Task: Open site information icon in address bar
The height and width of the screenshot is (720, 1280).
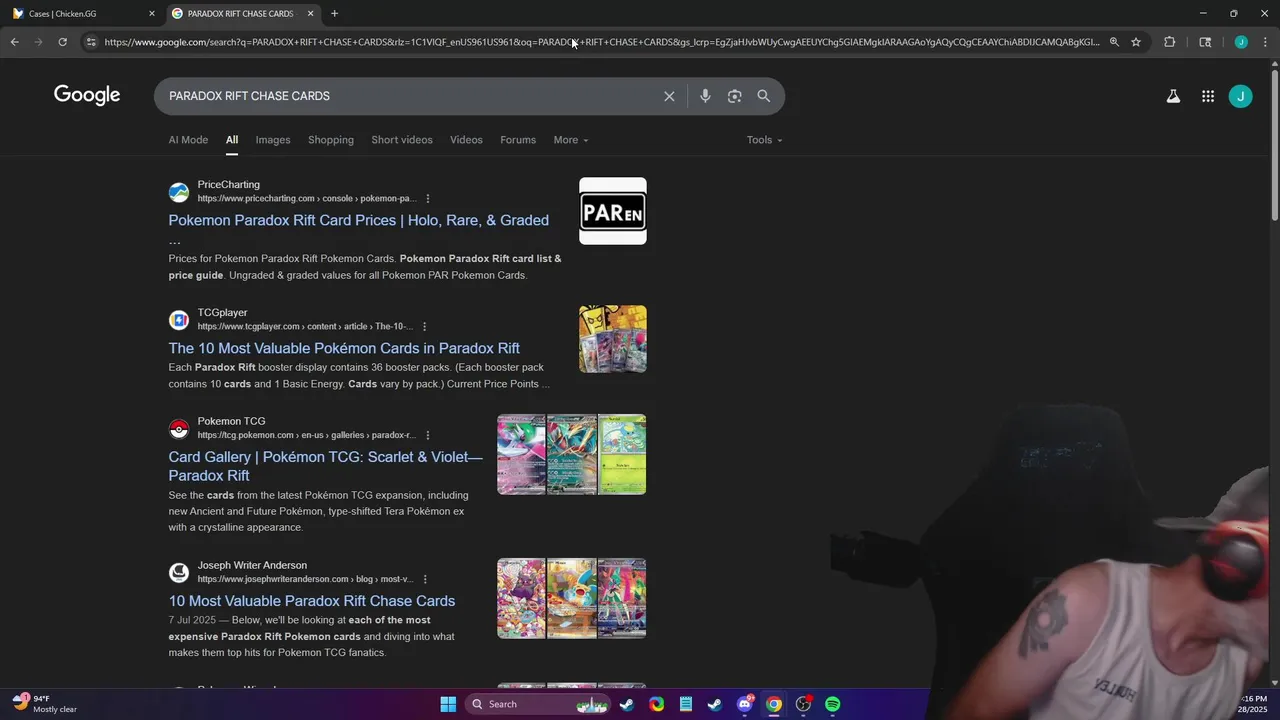Action: tap(91, 42)
